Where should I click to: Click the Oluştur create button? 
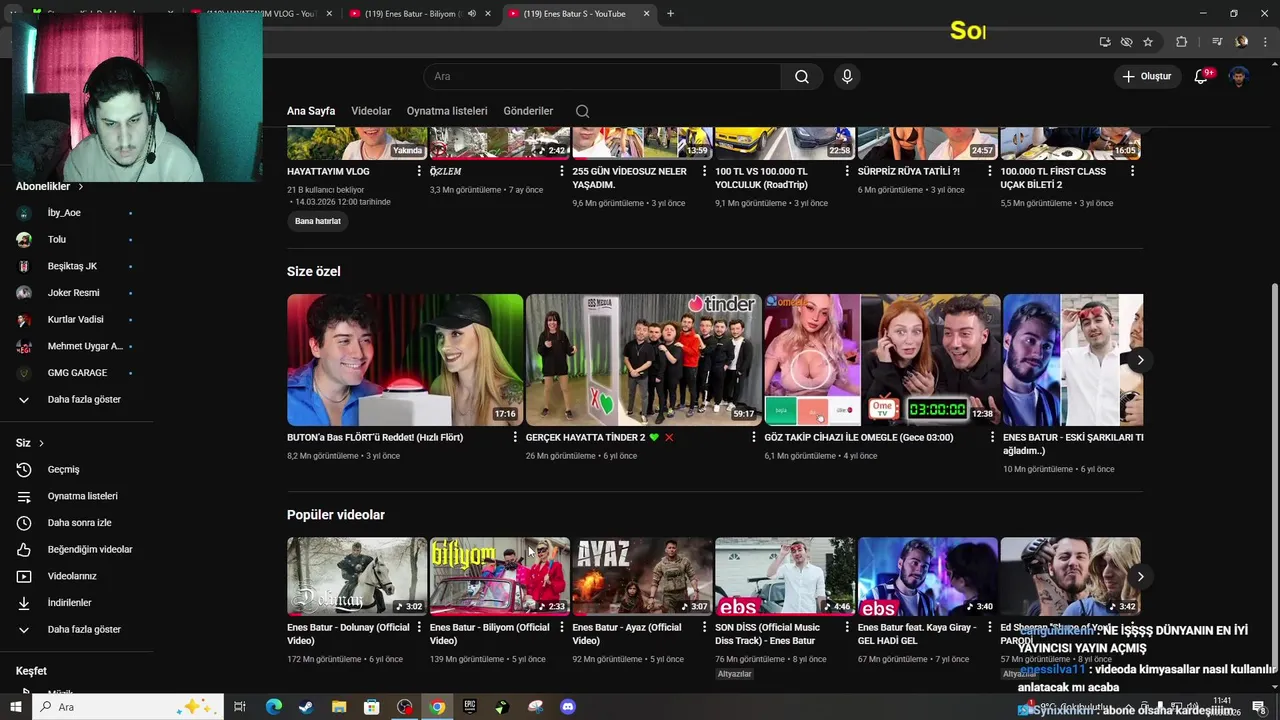(1147, 77)
